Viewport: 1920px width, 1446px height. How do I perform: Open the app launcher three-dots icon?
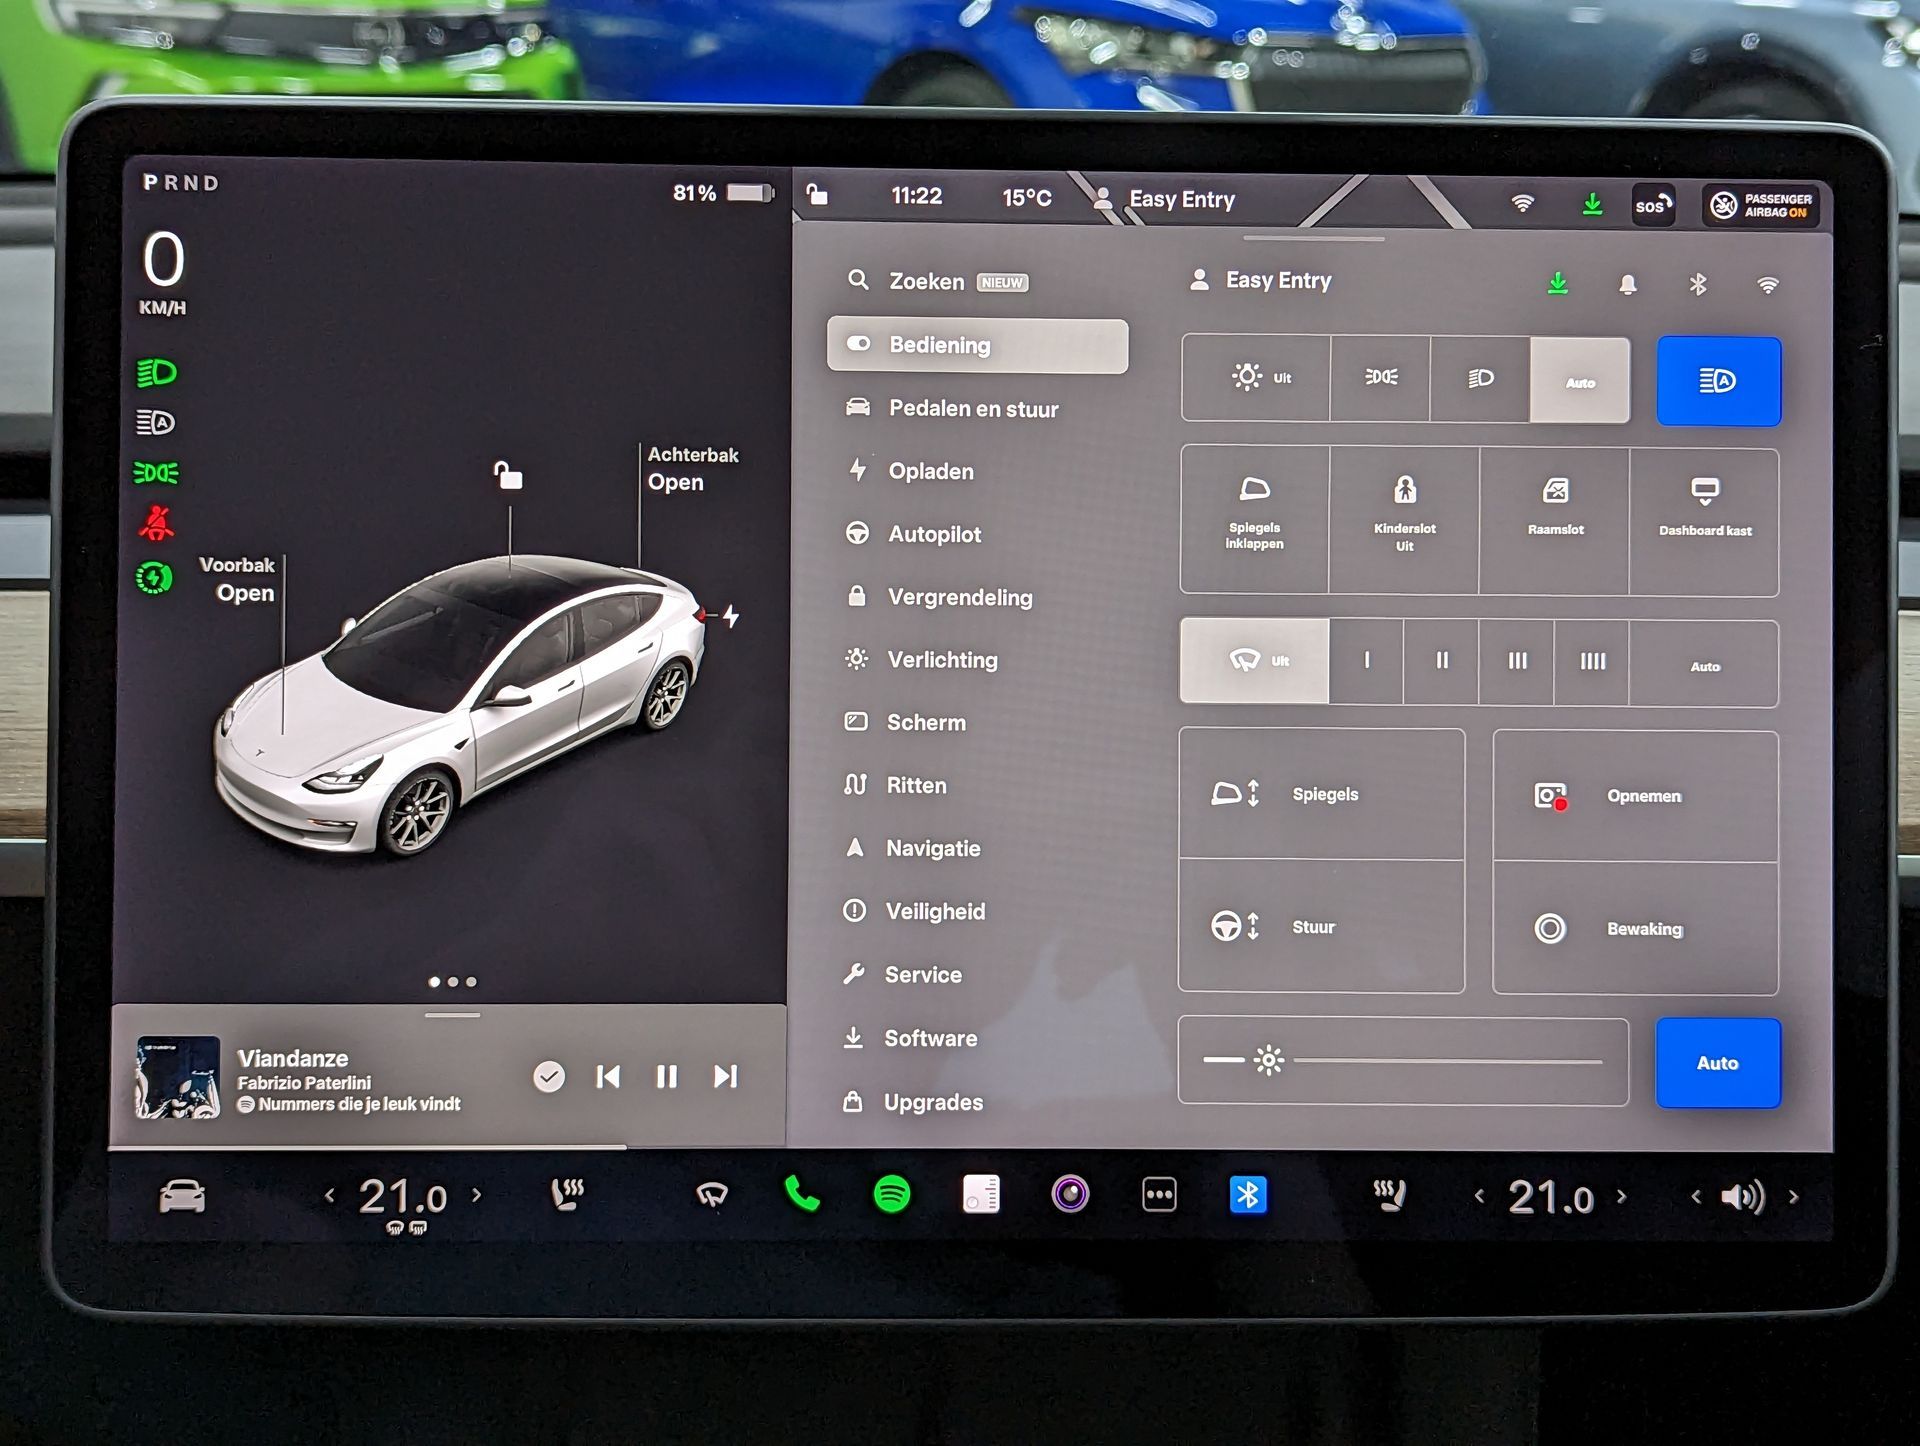point(1159,1195)
